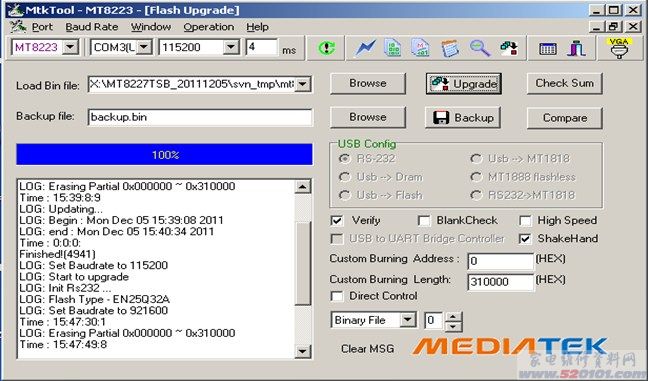Uncheck the Verify checkbox
648x381 pixels.
click(x=337, y=221)
